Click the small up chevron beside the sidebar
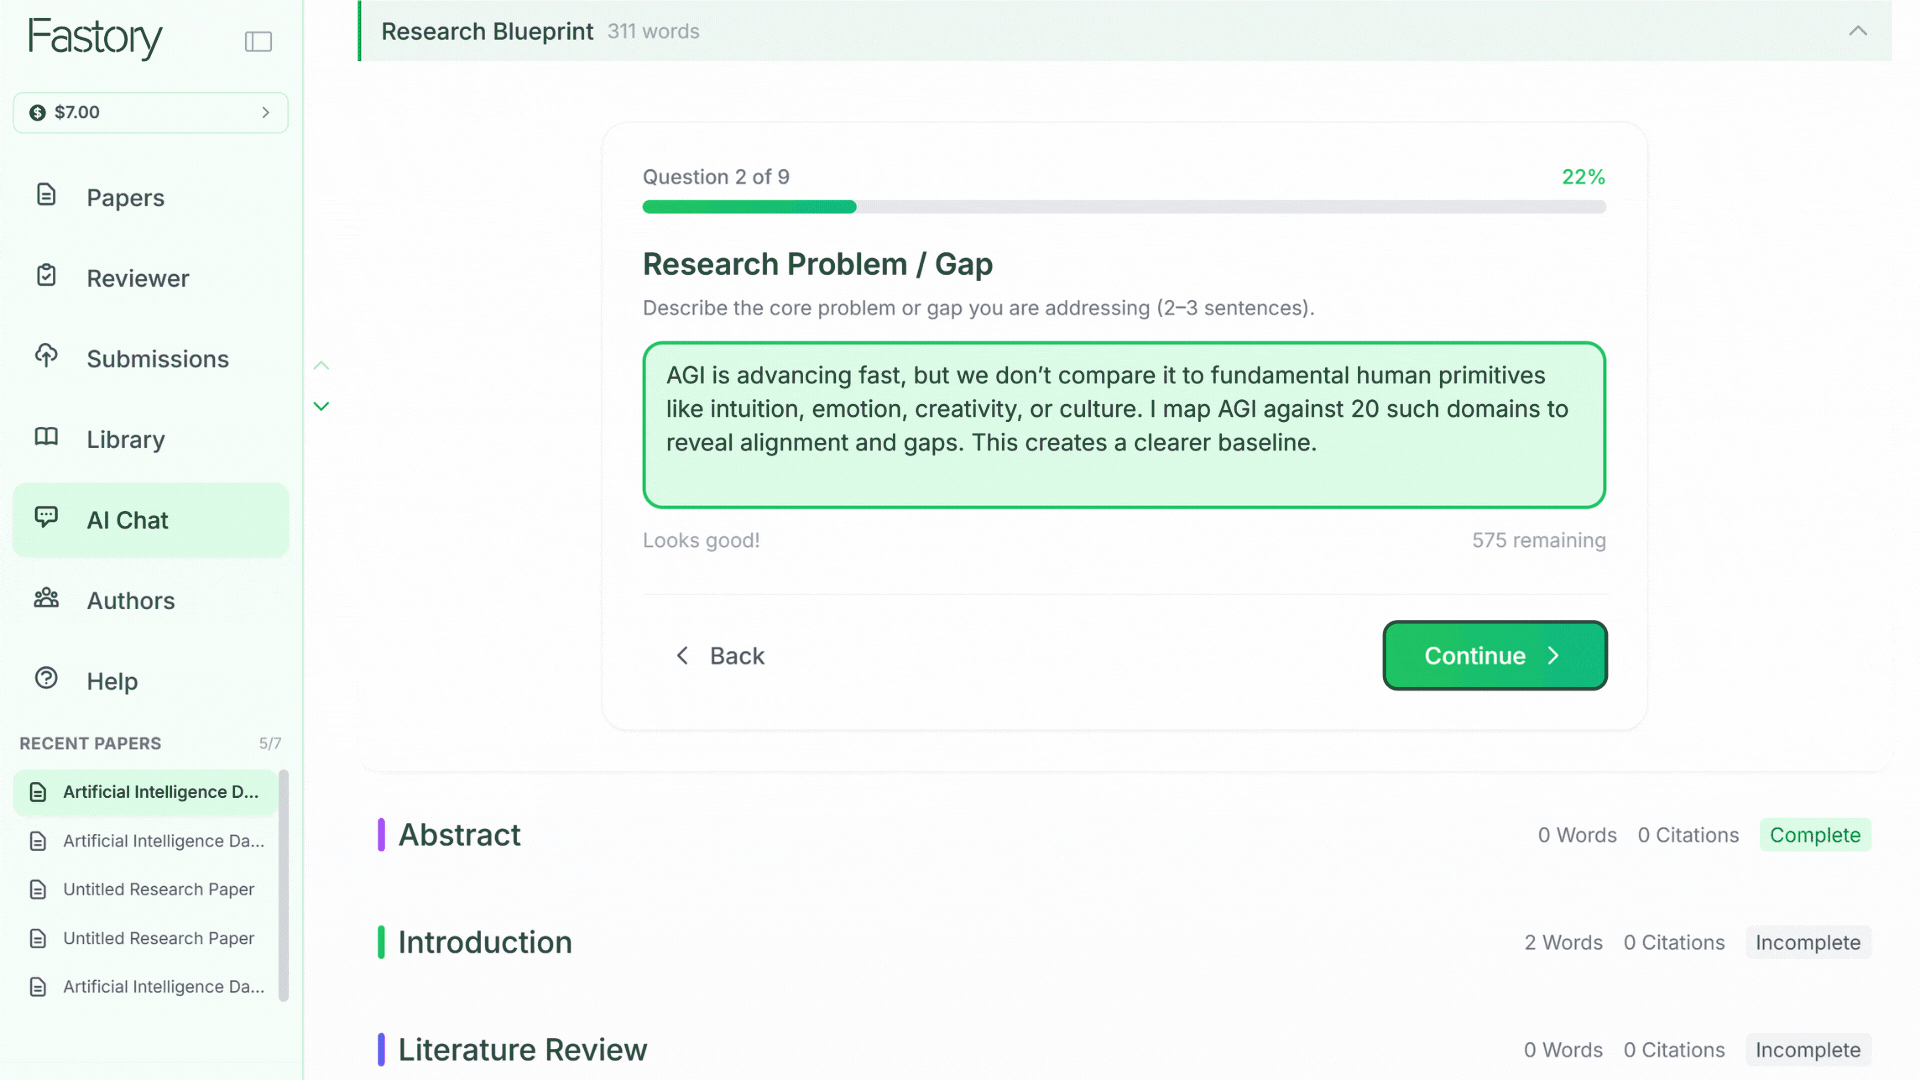 321,366
